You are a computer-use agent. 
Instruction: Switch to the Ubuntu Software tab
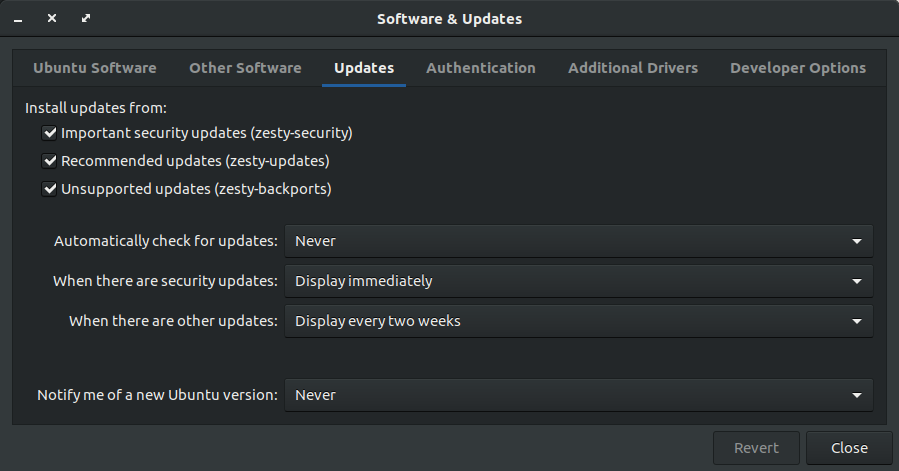95,68
